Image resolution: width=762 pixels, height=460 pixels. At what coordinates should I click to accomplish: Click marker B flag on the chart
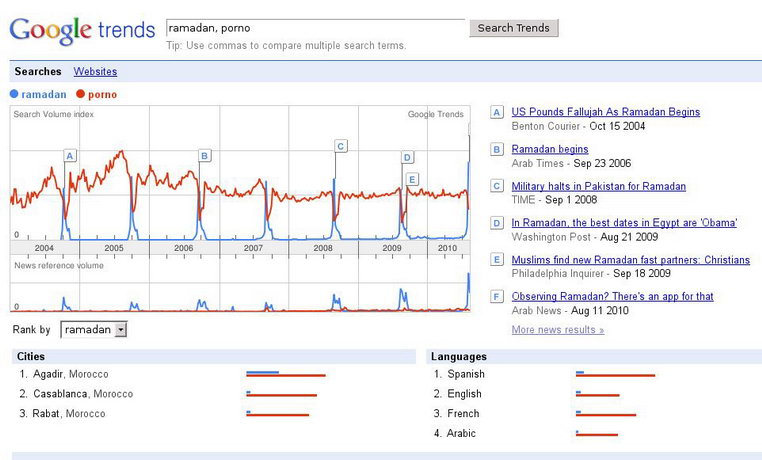point(205,156)
